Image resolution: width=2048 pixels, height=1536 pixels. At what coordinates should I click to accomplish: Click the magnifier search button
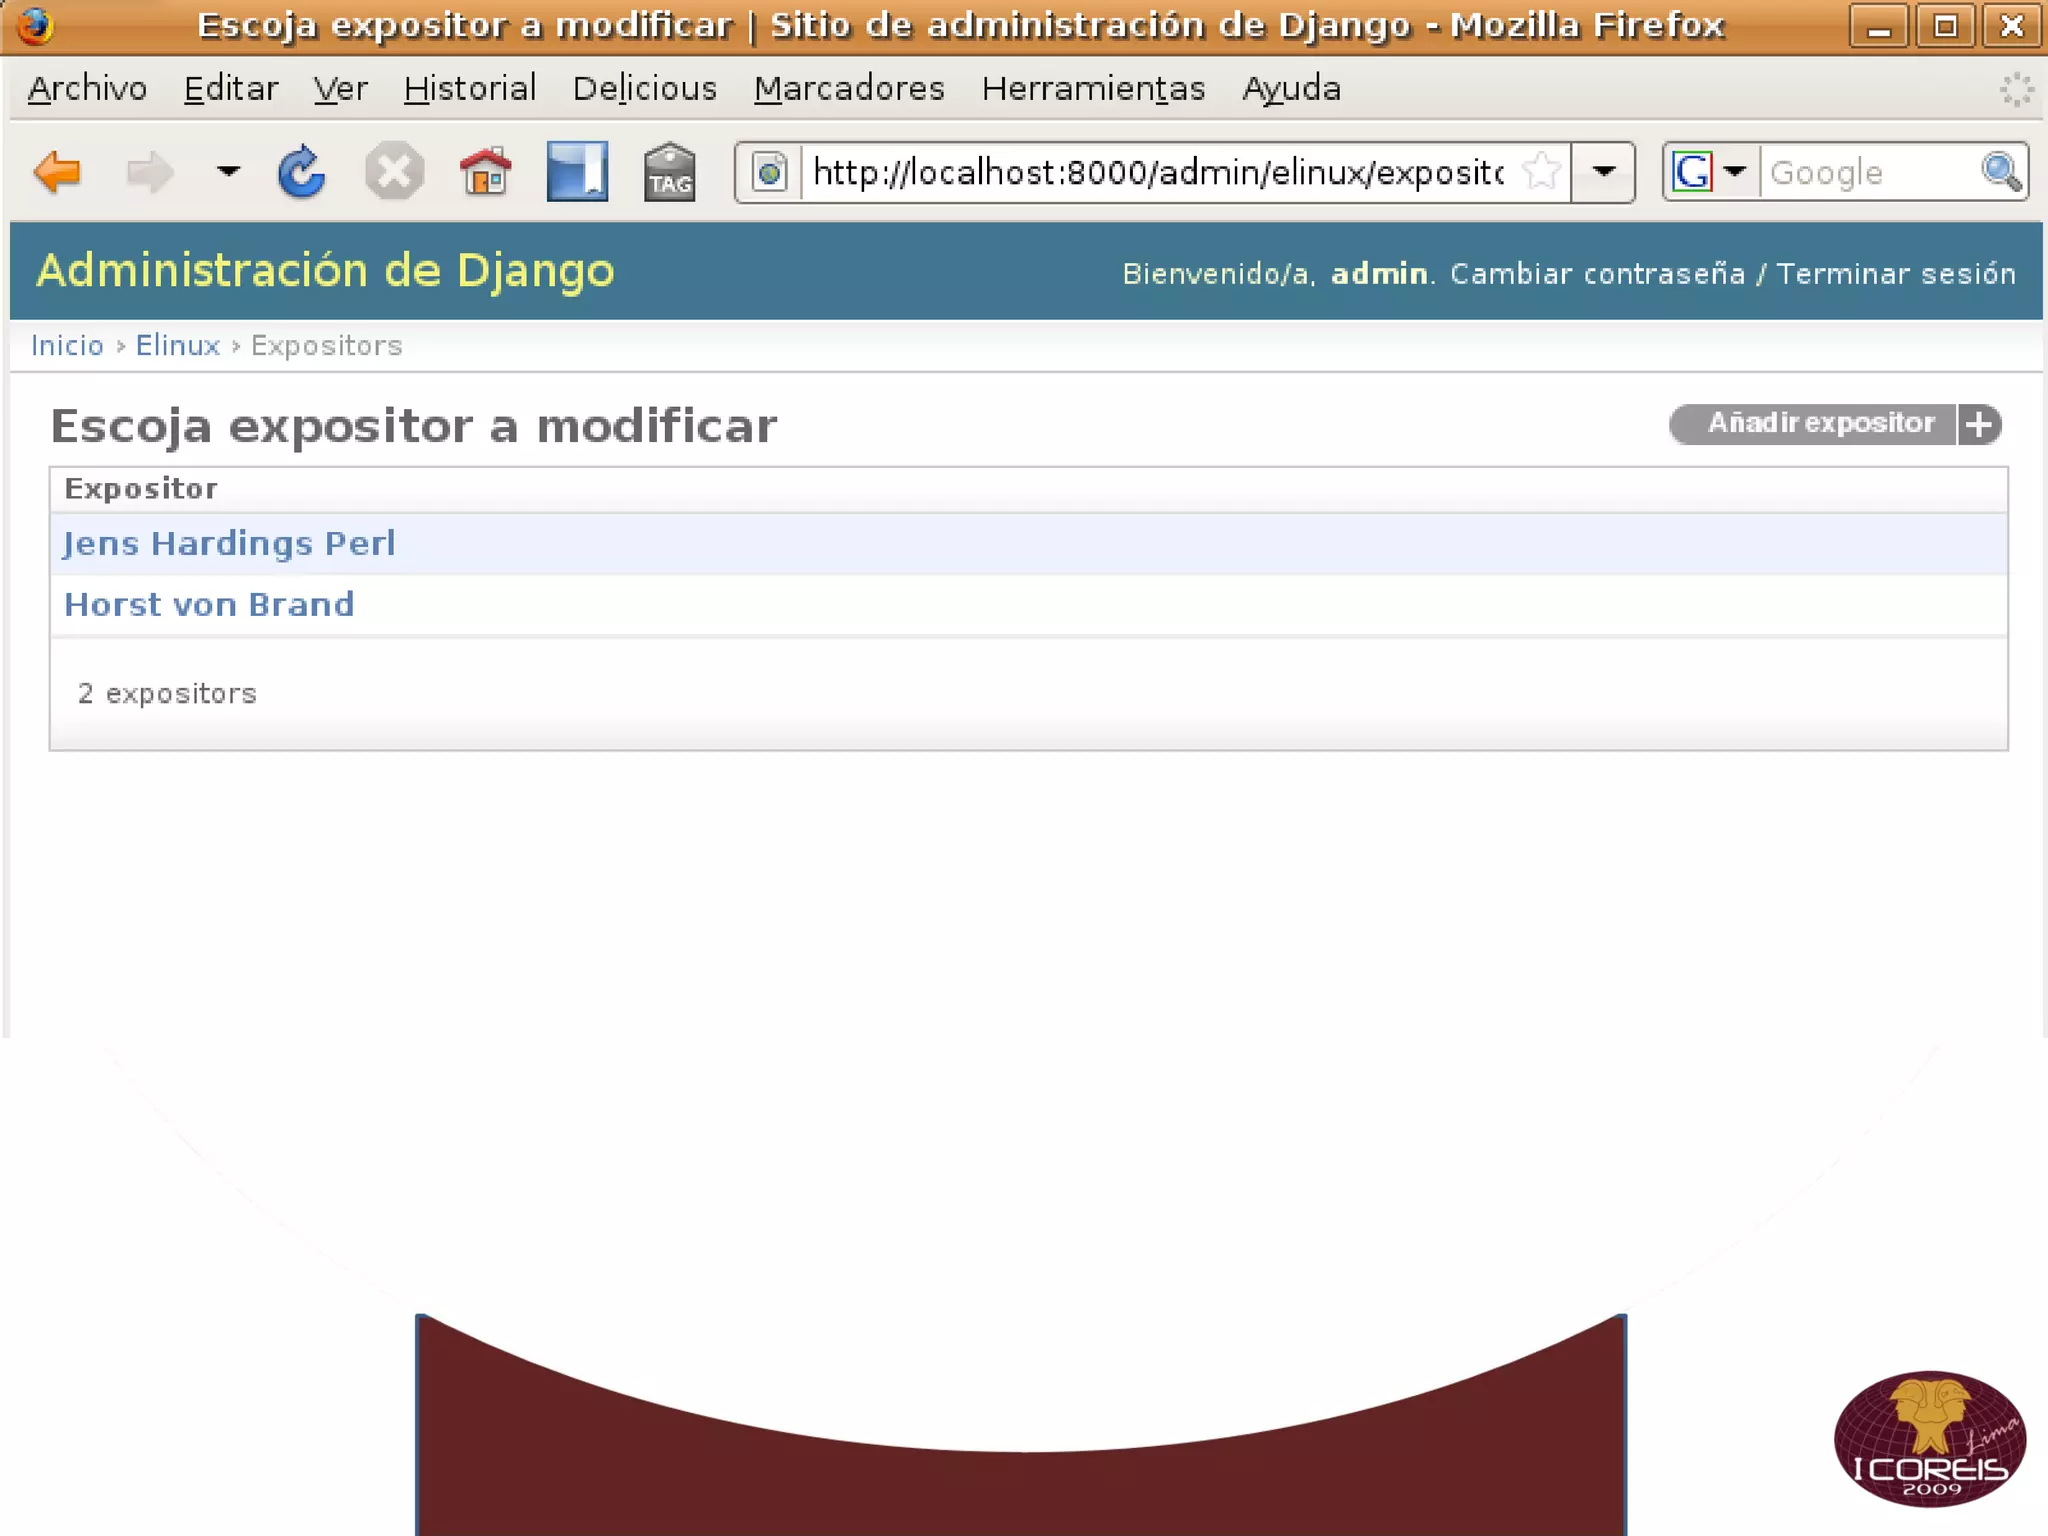2001,172
